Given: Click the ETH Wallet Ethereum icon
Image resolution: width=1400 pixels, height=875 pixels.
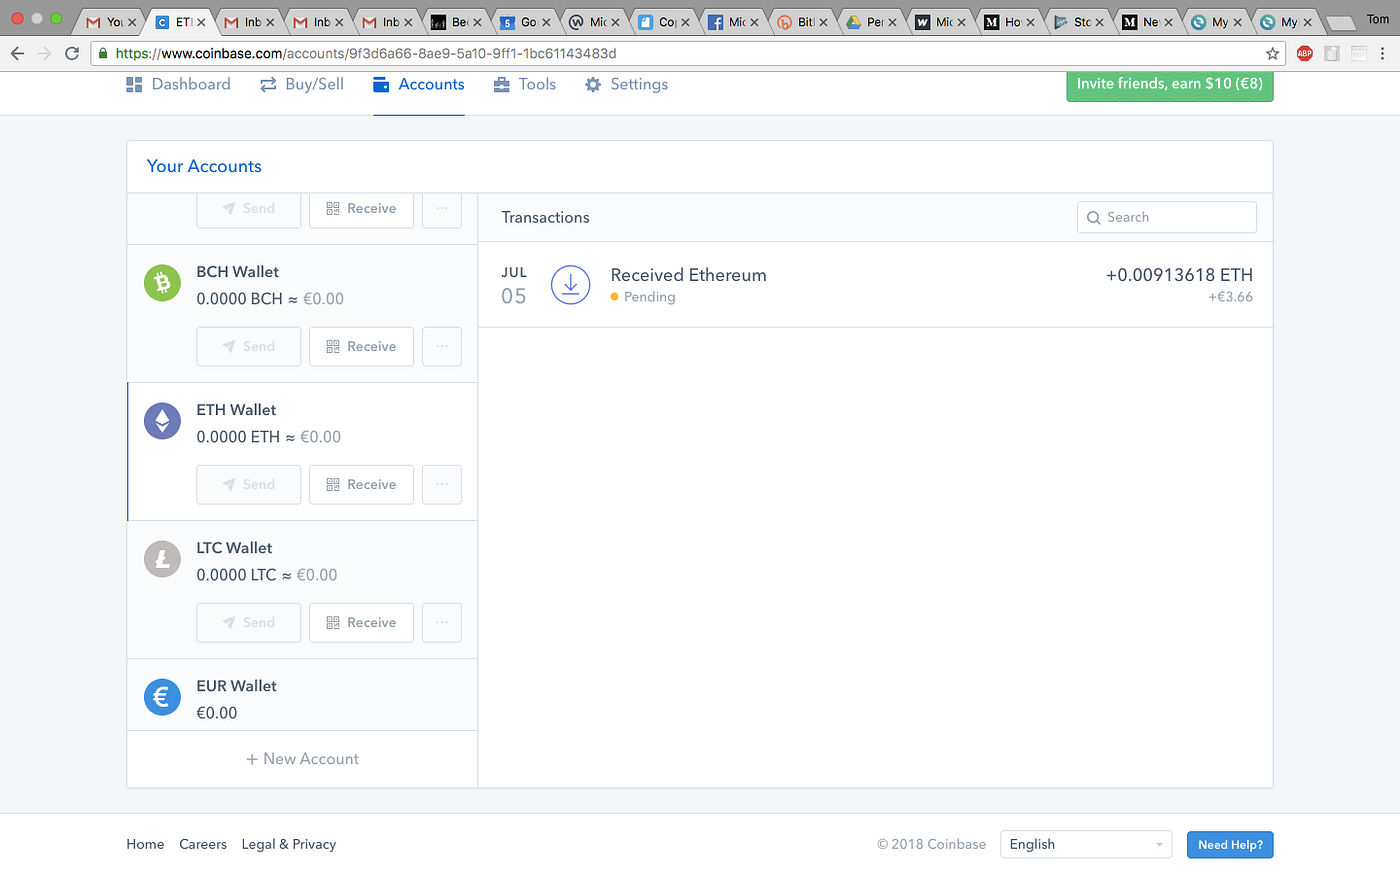Looking at the screenshot, I should (162, 421).
